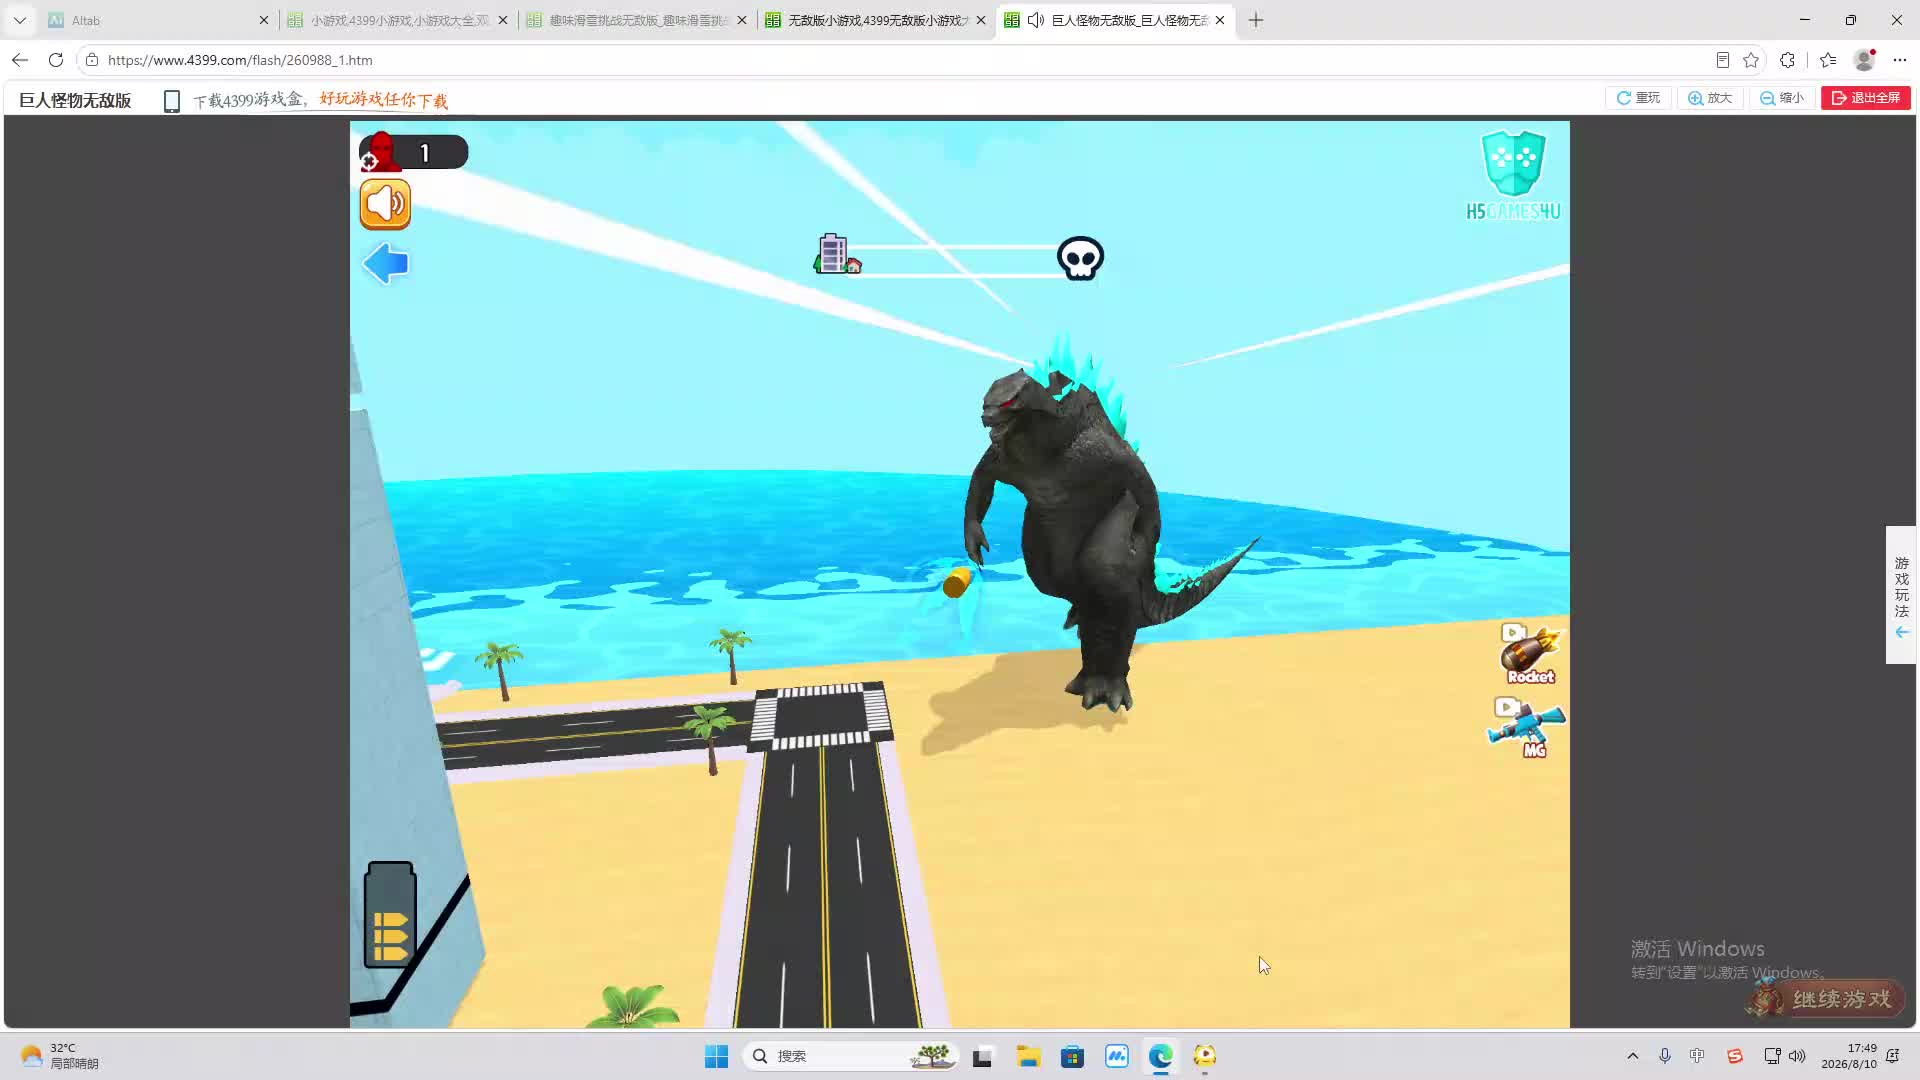Open the notification center bell
1920x1080 pixels.
tap(1893, 1056)
